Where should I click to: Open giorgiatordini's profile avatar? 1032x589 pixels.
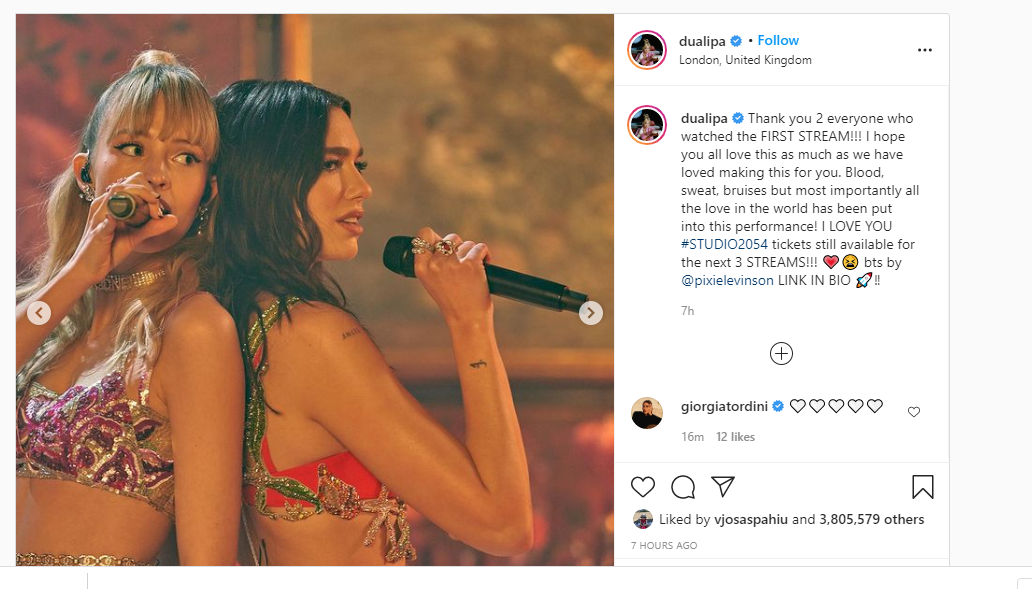coord(647,412)
